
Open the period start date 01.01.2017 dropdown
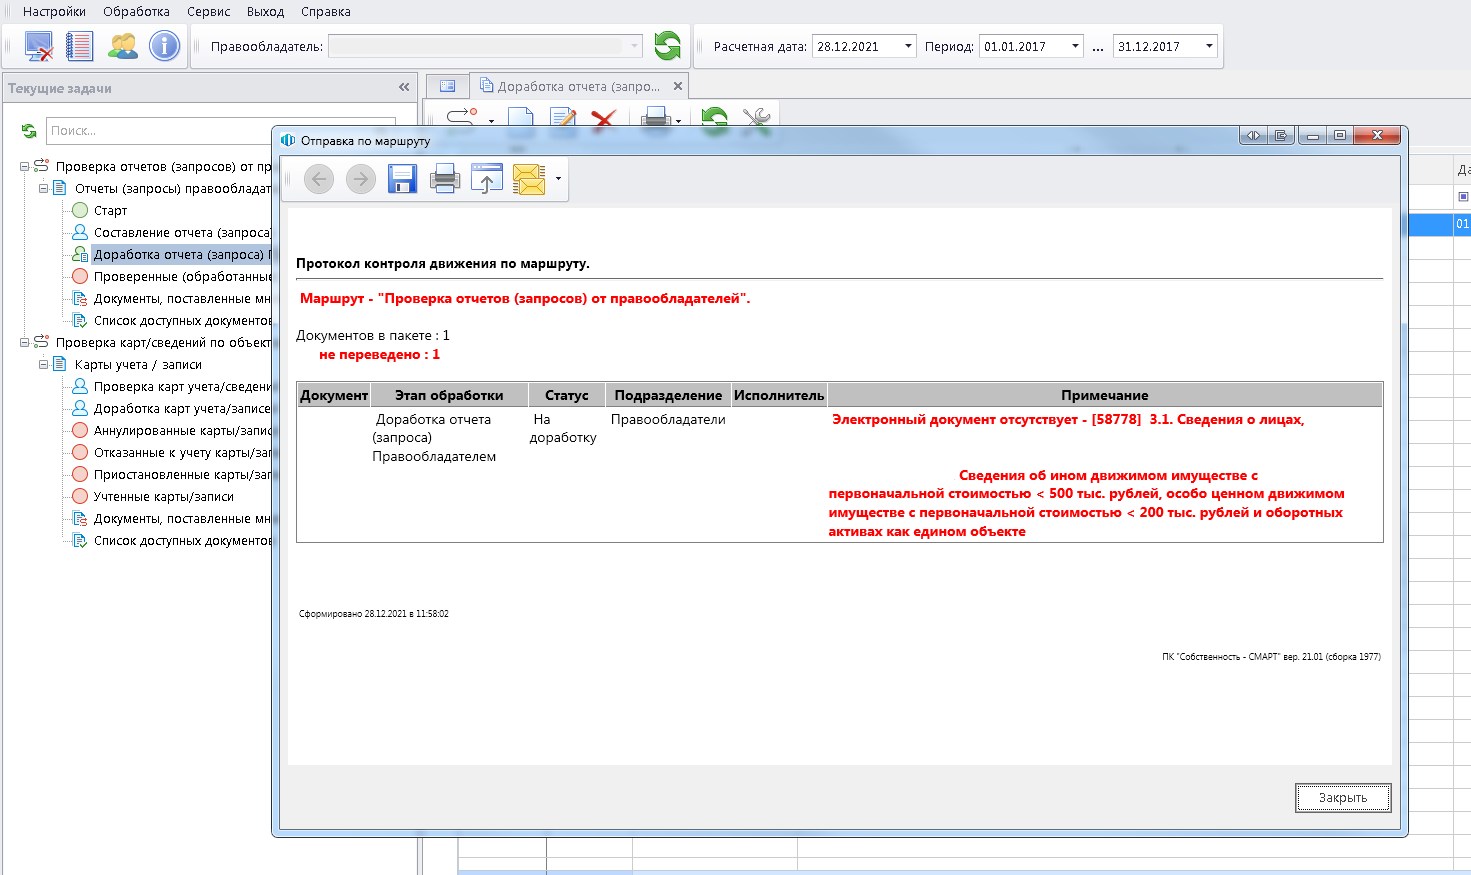(x=1075, y=46)
